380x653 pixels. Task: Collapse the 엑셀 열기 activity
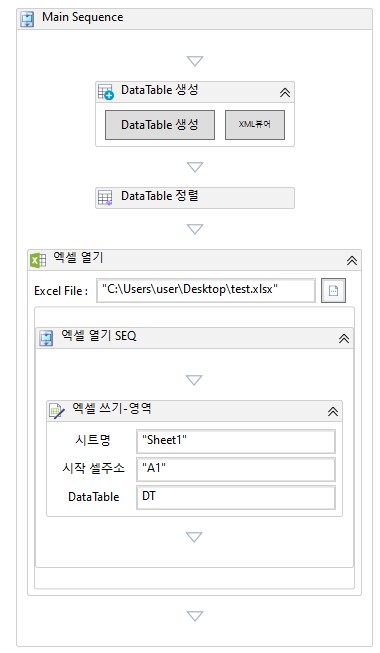pos(352,261)
